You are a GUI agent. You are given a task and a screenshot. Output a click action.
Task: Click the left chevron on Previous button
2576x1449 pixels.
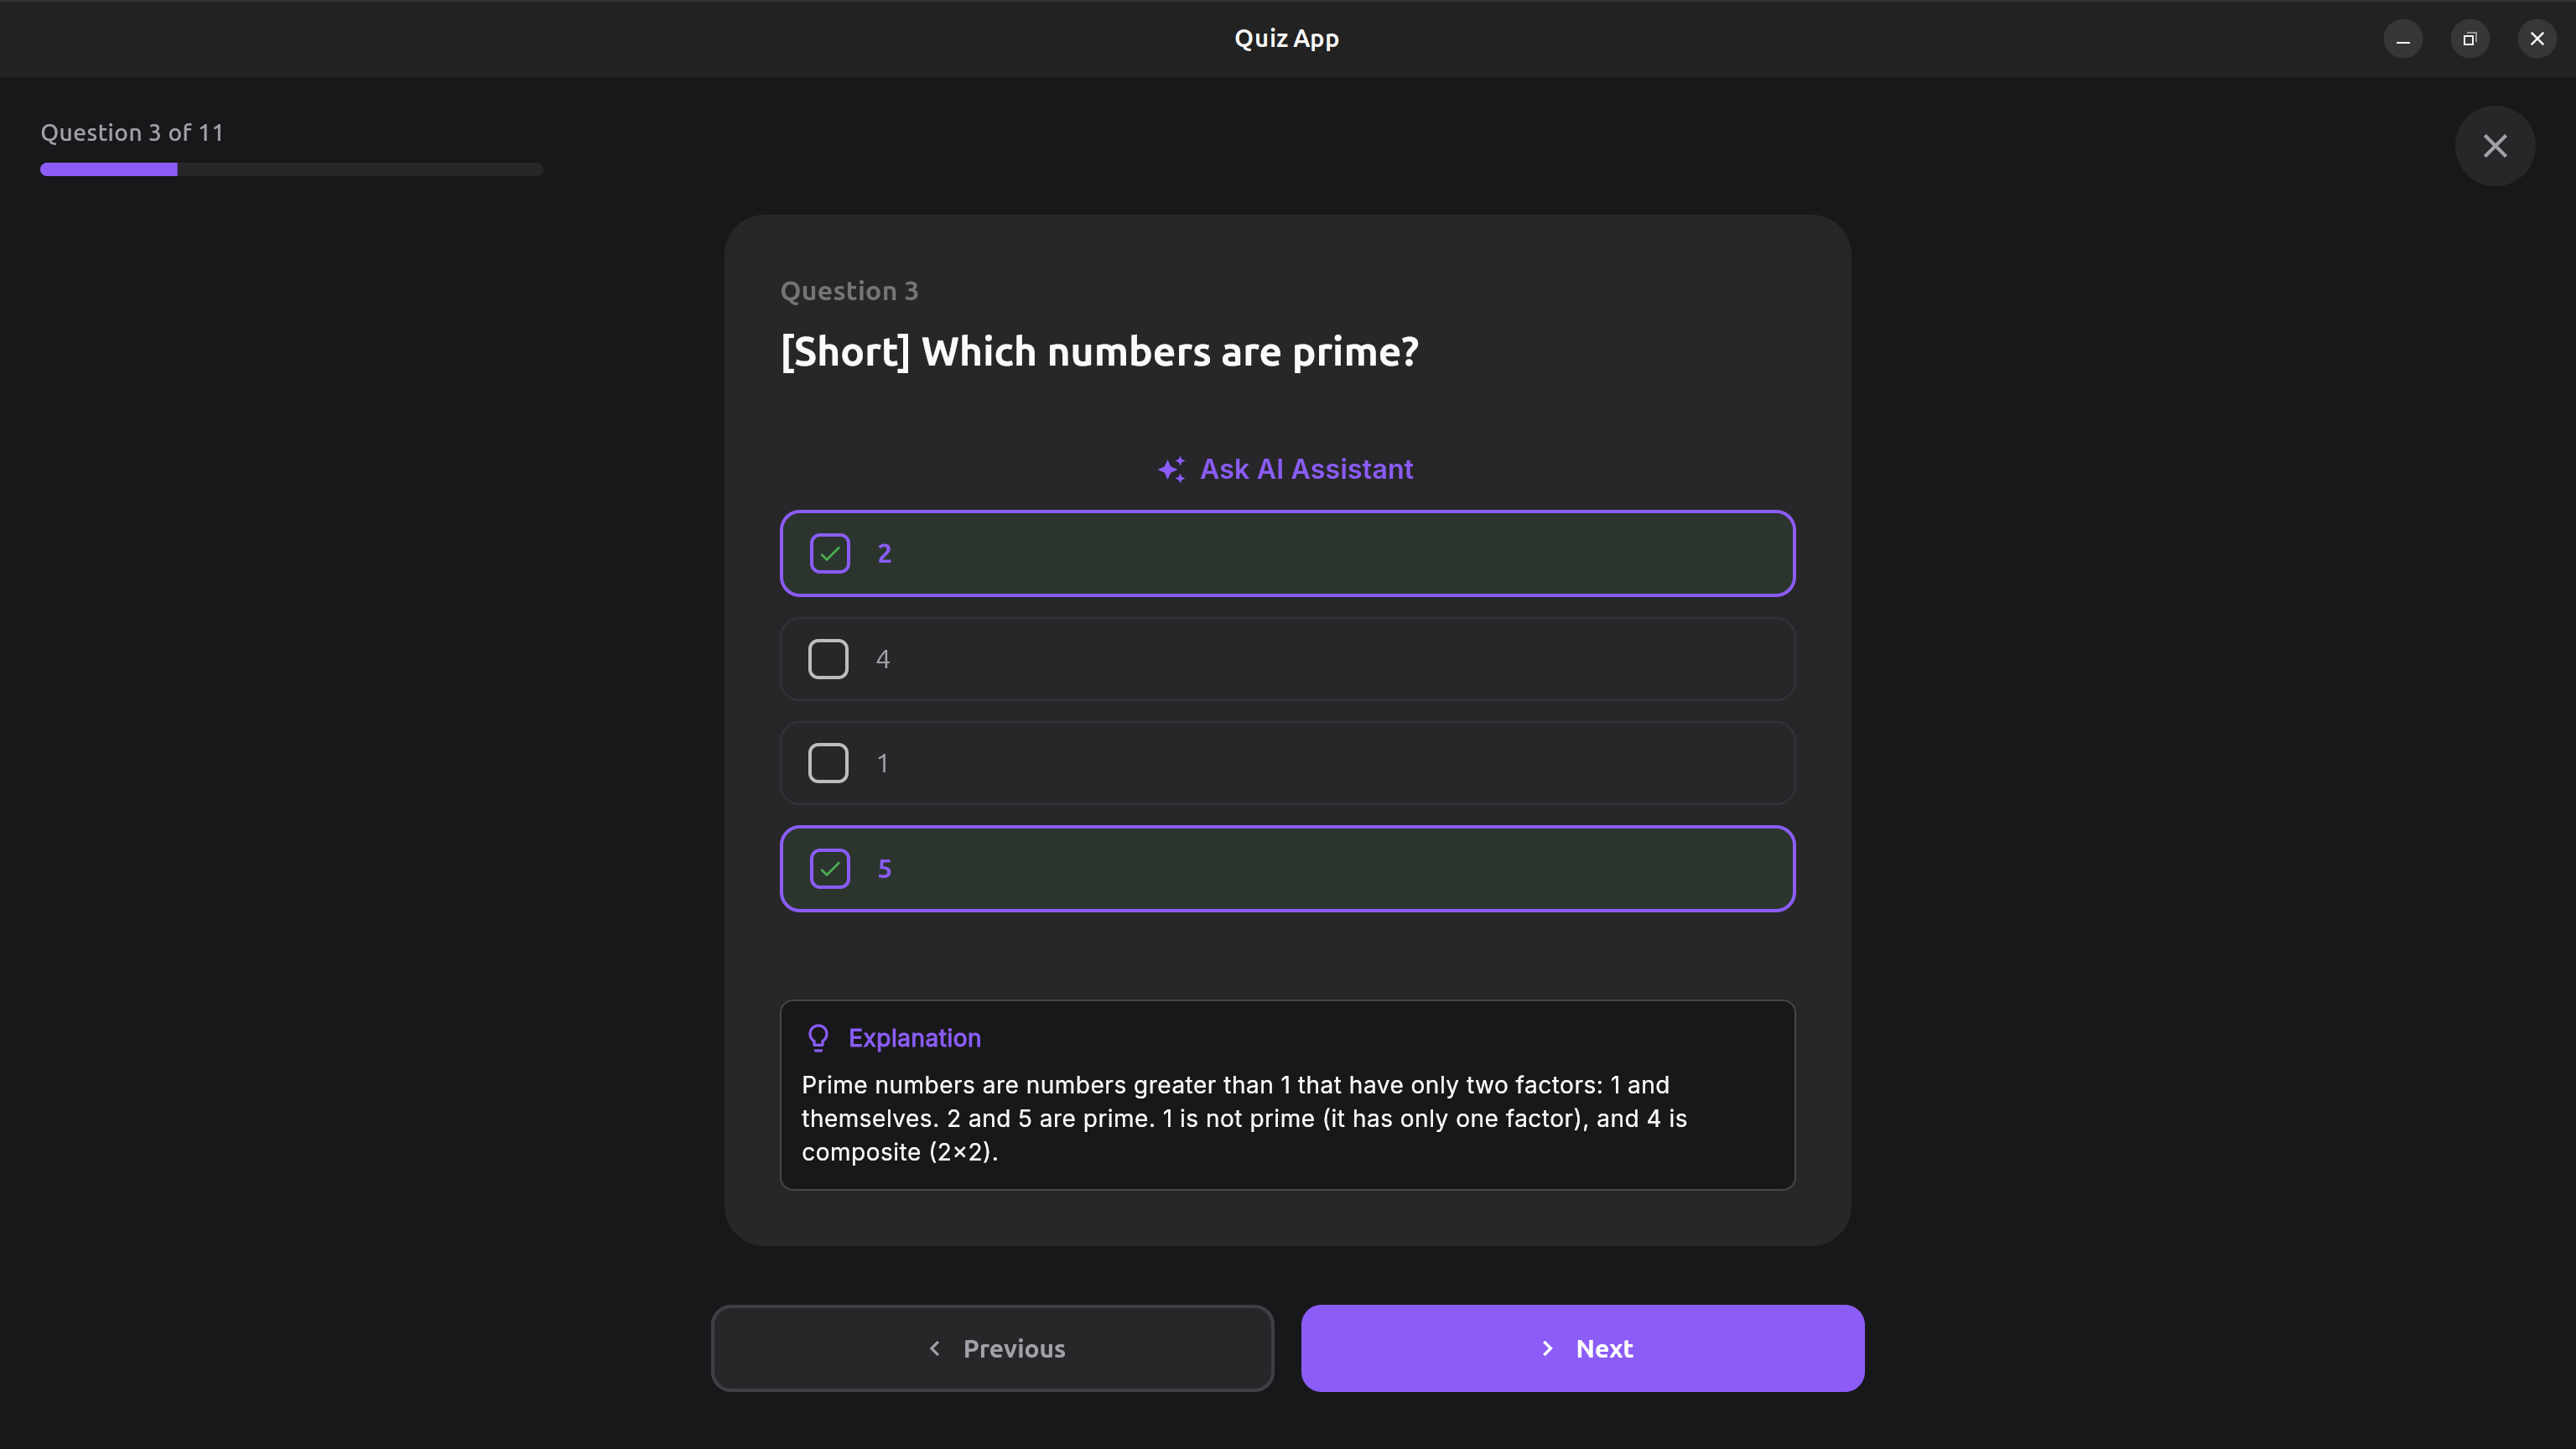935,1348
